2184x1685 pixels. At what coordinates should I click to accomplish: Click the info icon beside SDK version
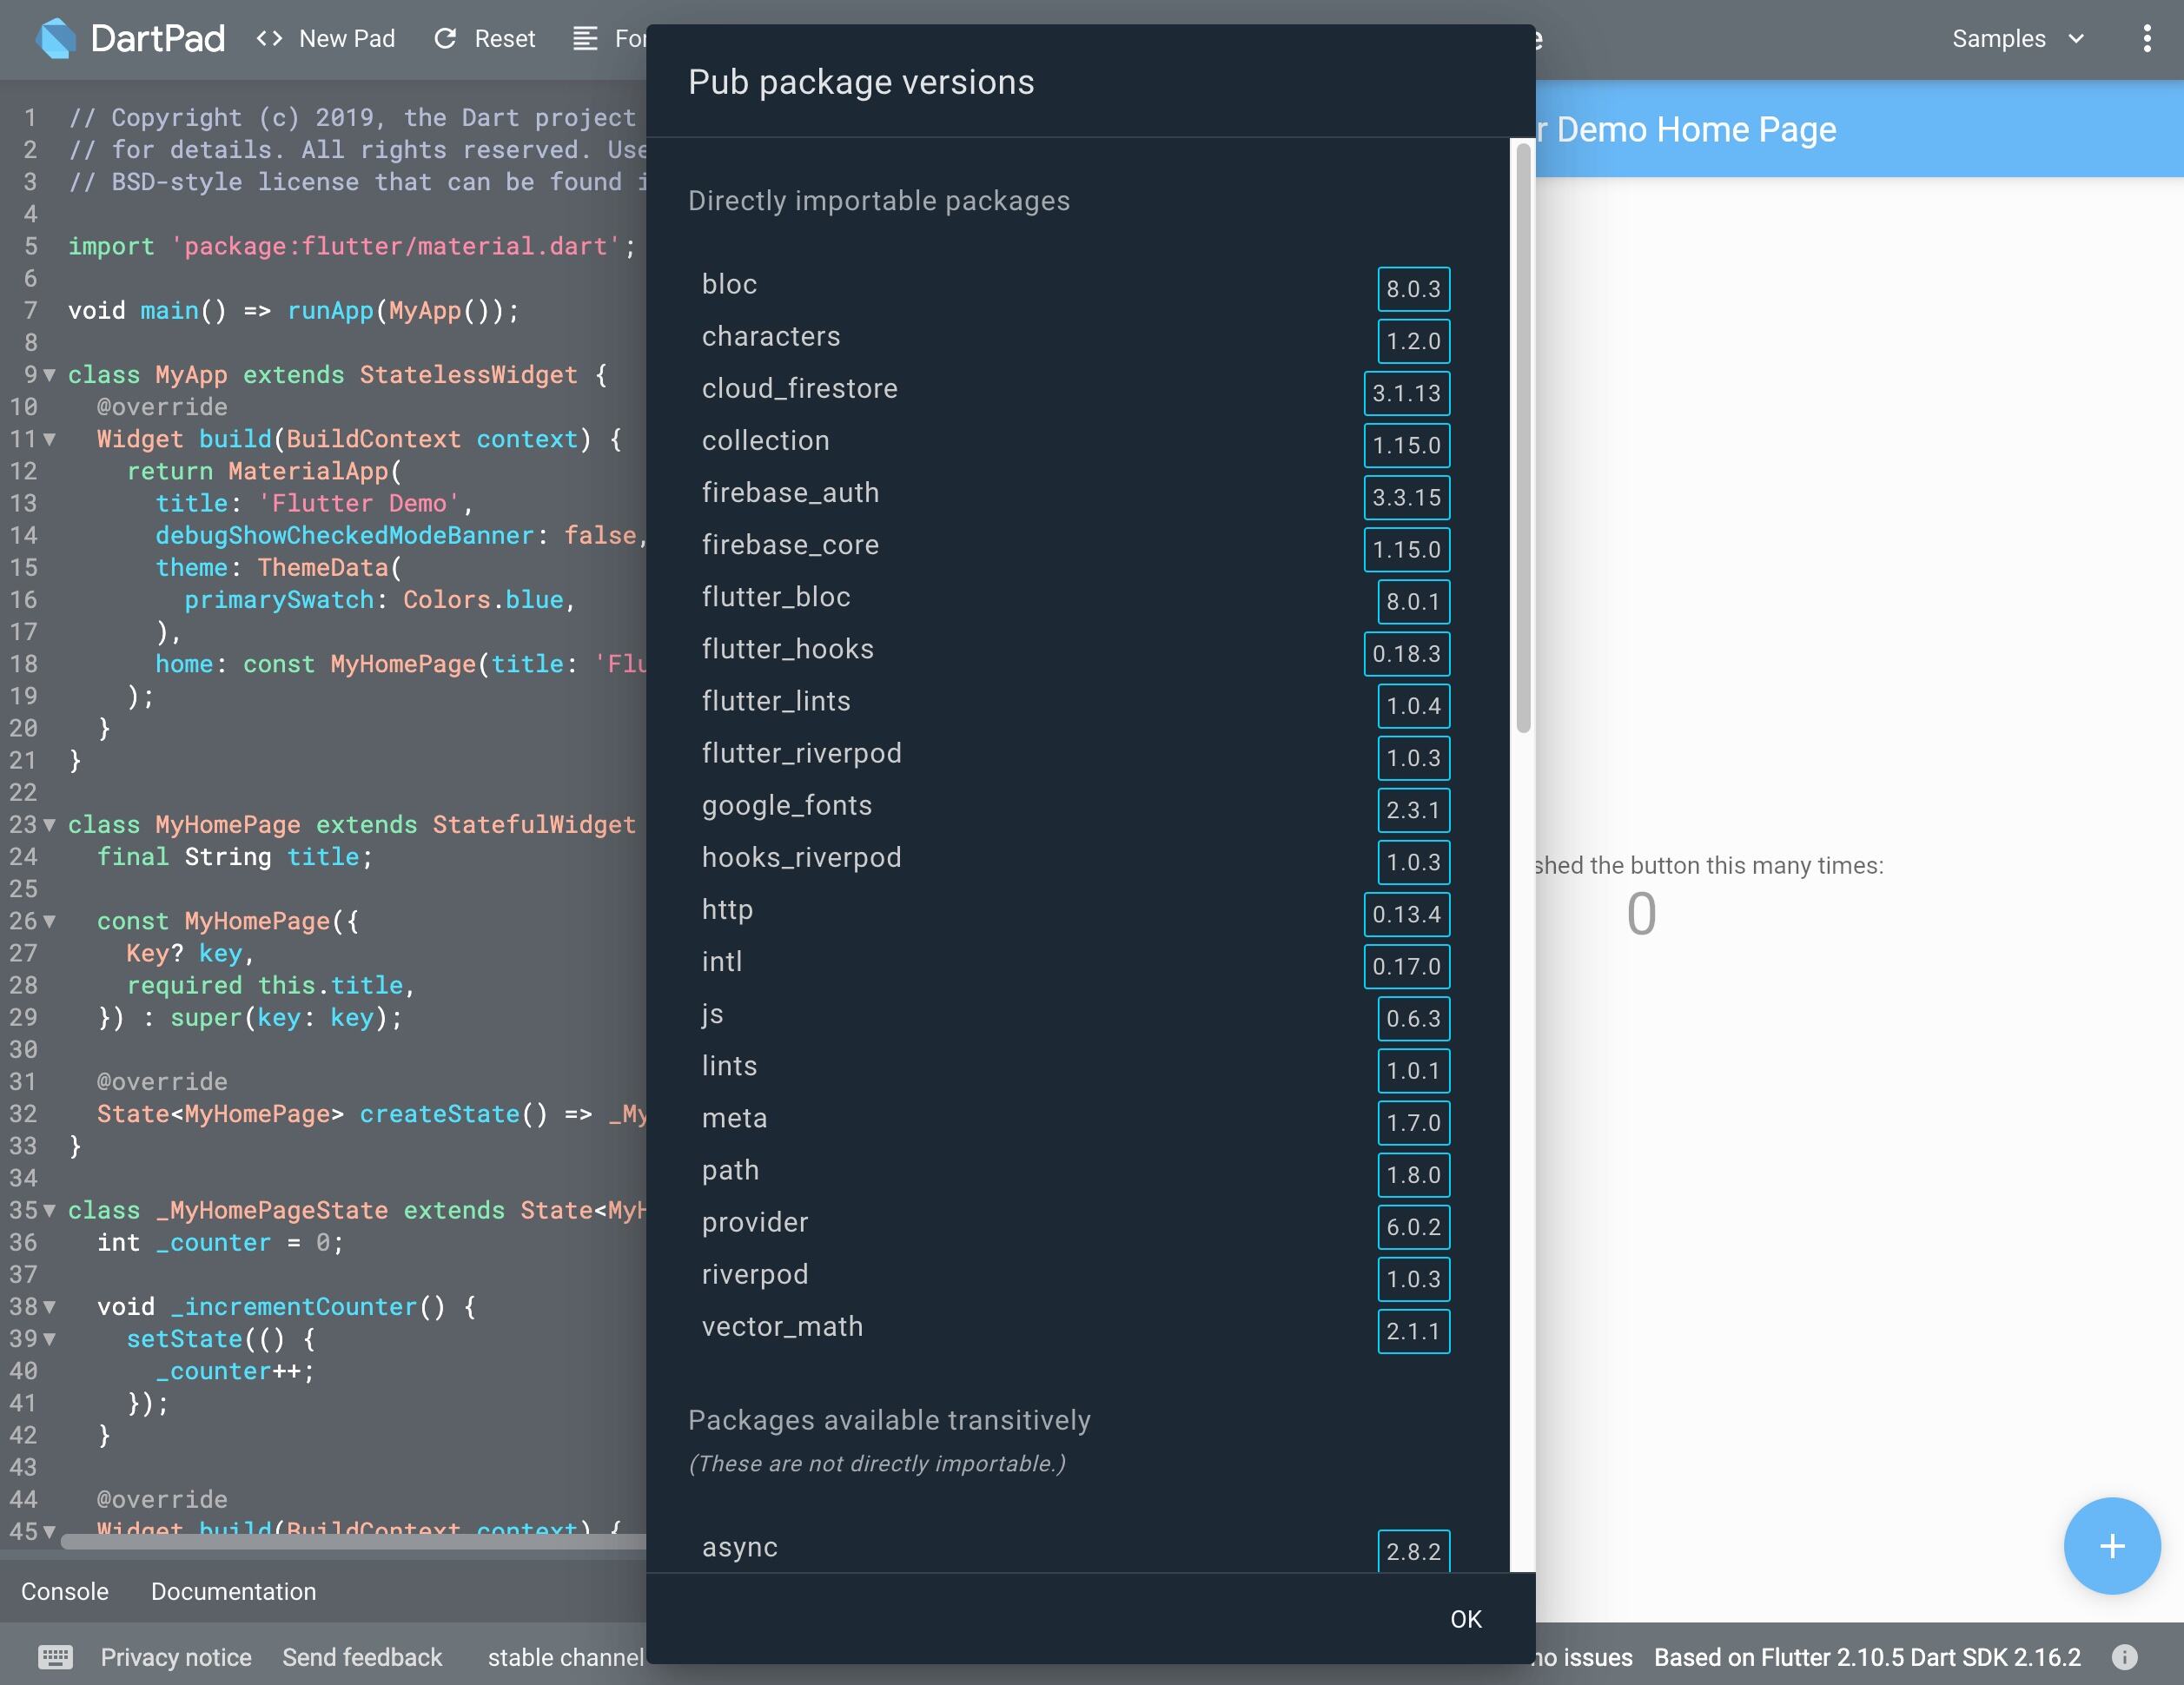point(2124,1656)
